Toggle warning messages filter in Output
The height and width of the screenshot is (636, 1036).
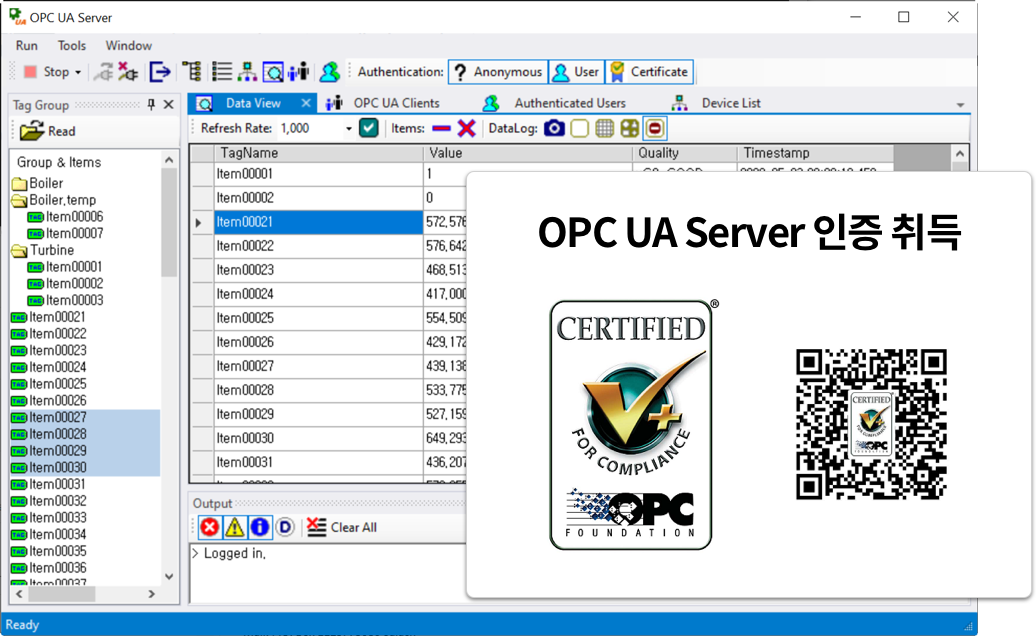235,527
